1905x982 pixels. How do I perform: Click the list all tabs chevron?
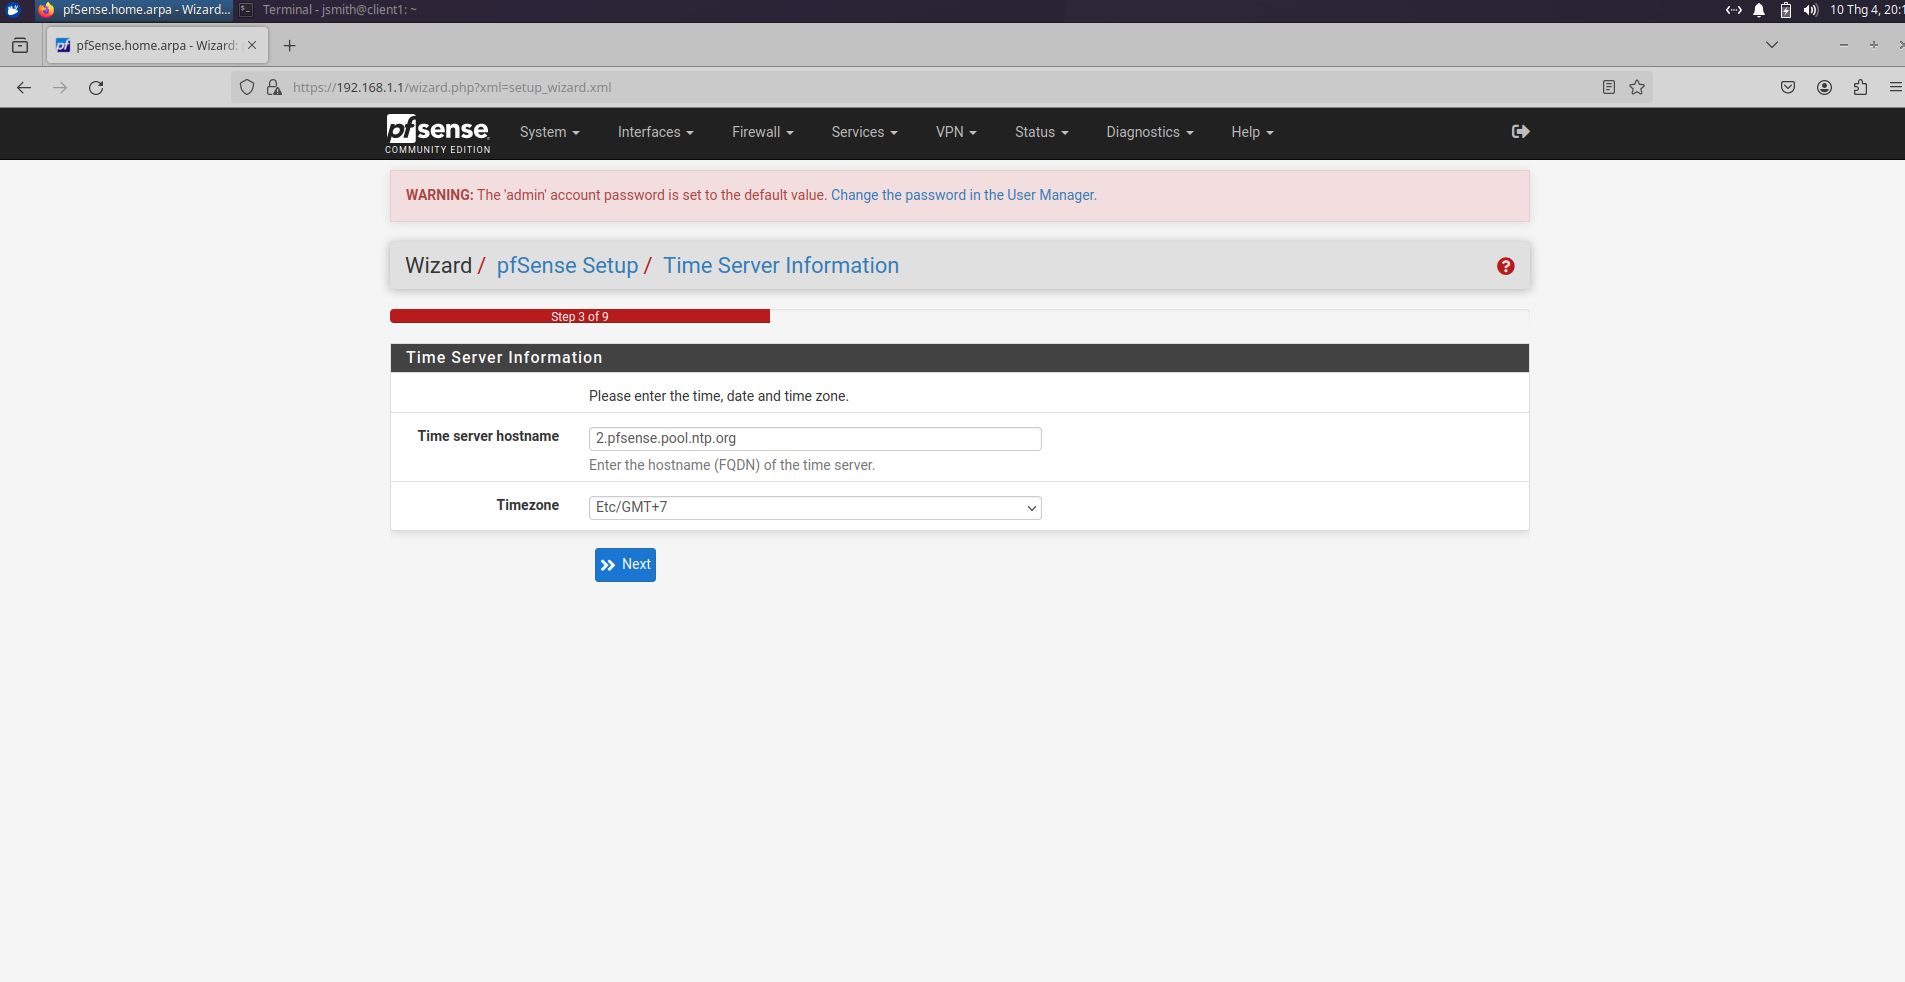click(x=1771, y=45)
